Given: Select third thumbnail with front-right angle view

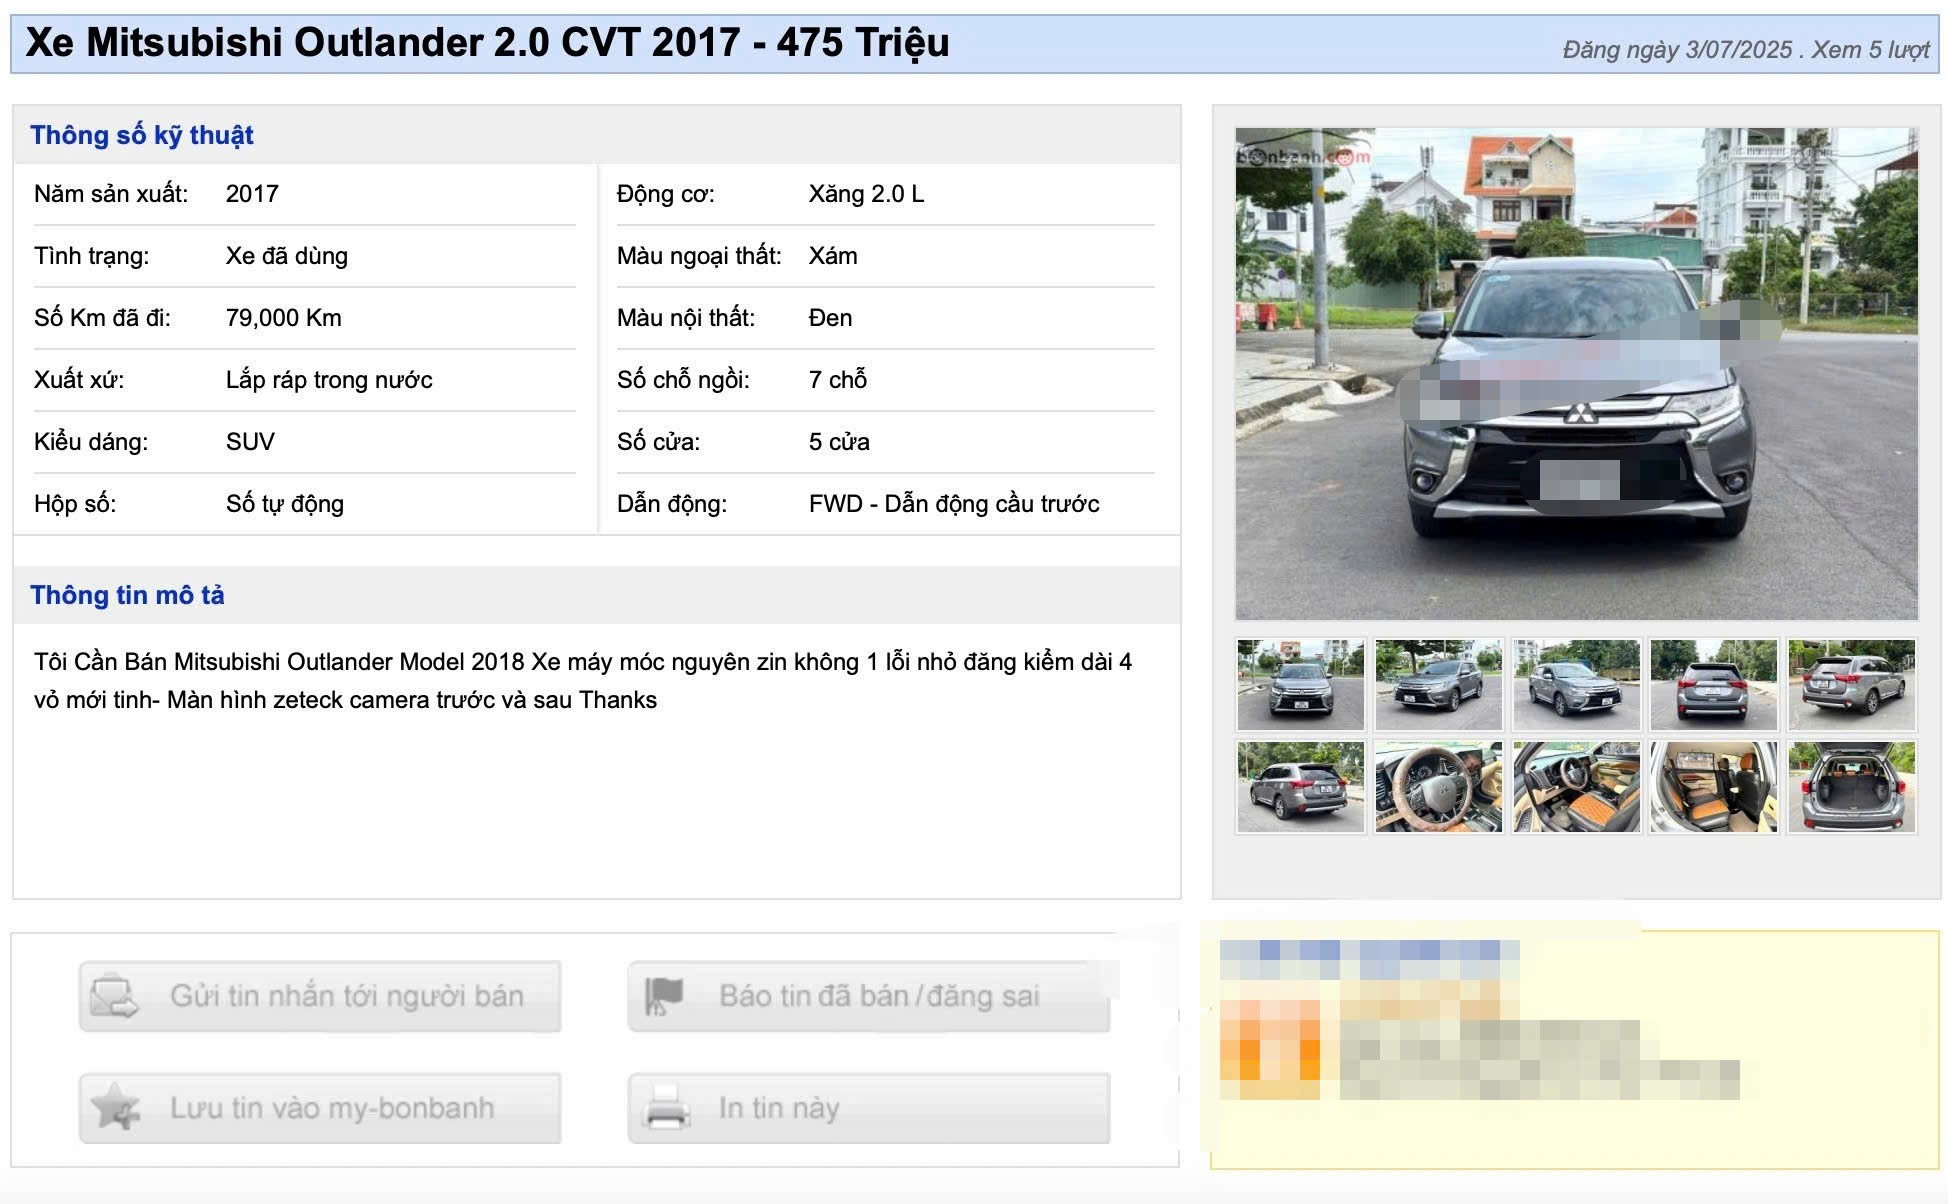Looking at the screenshot, I should coord(1576,685).
